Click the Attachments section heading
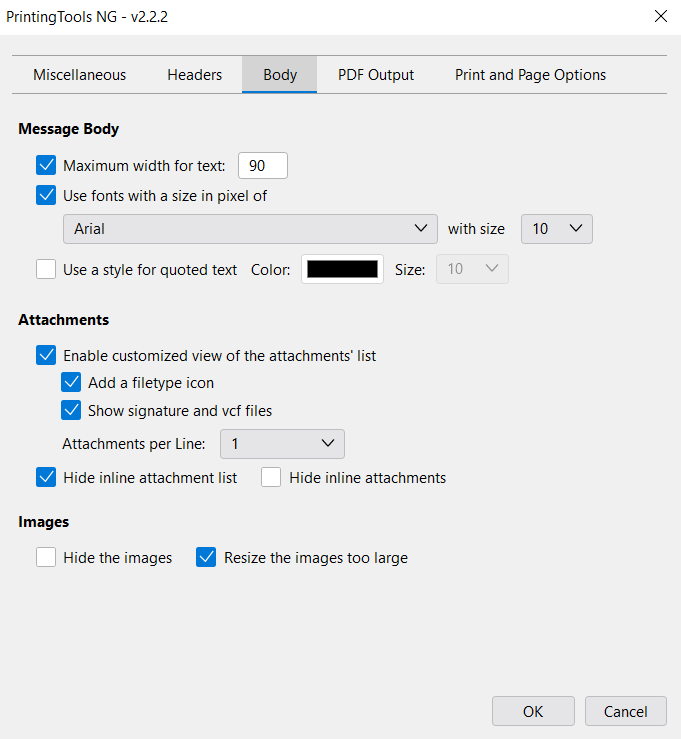This screenshot has width=681, height=739. click(x=64, y=320)
